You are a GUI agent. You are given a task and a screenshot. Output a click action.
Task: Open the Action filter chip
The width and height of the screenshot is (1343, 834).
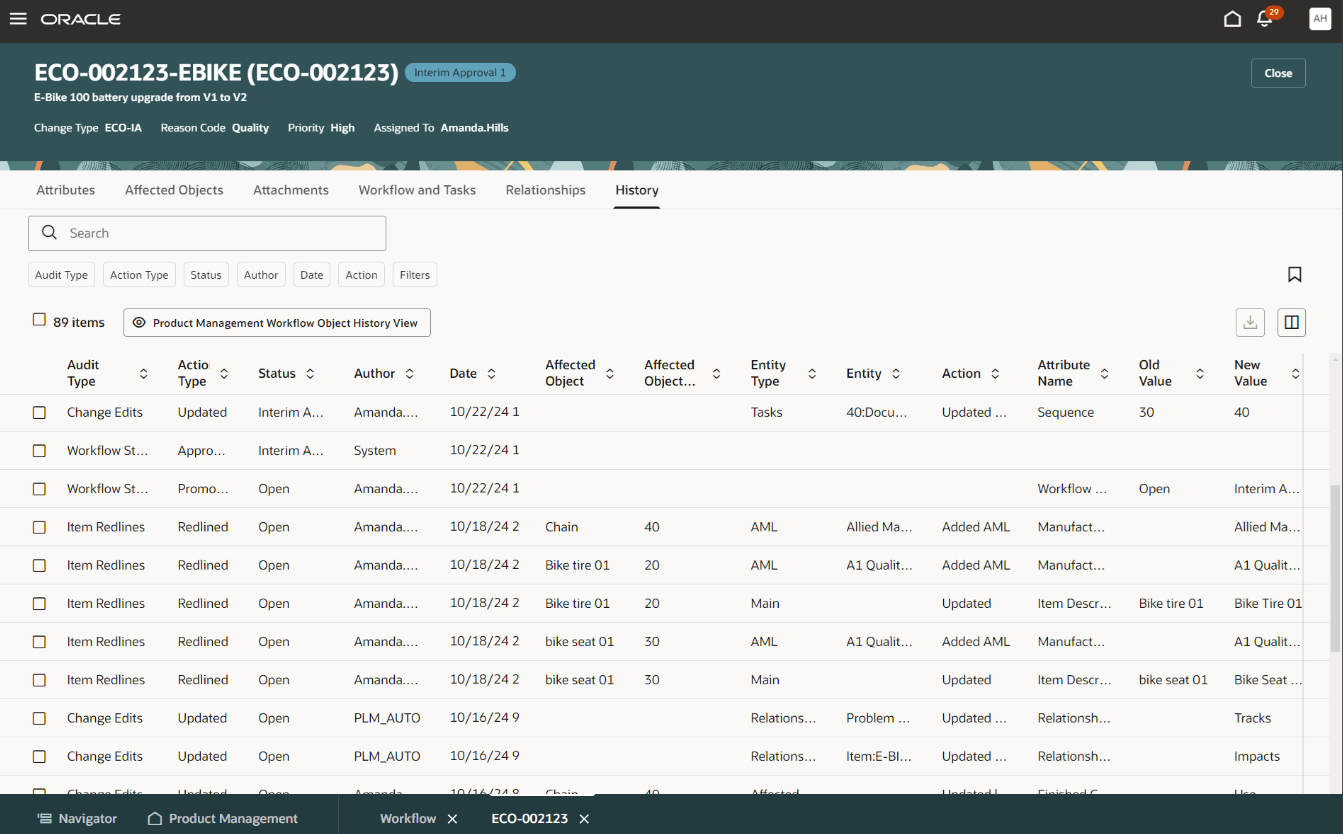point(361,275)
